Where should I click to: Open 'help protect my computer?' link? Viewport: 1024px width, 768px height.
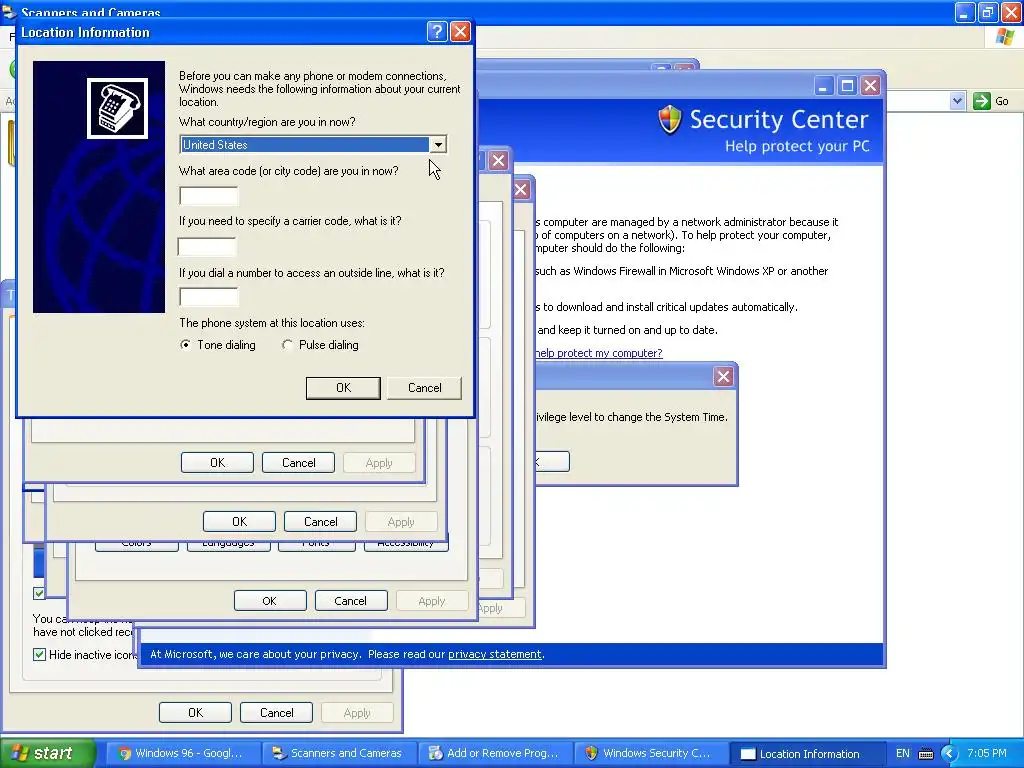pyautogui.click(x=598, y=353)
